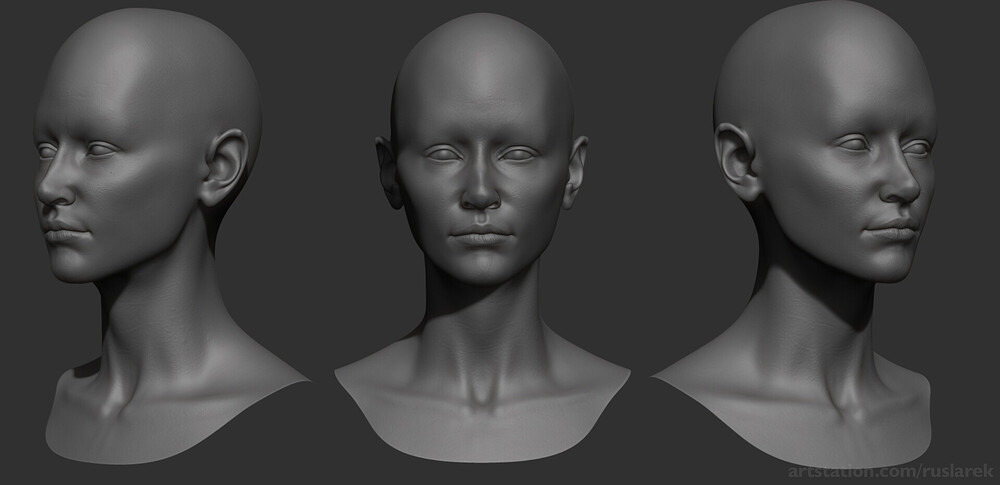Click the forehead of the front-facing head
Screen dimensions: 1000x485
click(481, 102)
